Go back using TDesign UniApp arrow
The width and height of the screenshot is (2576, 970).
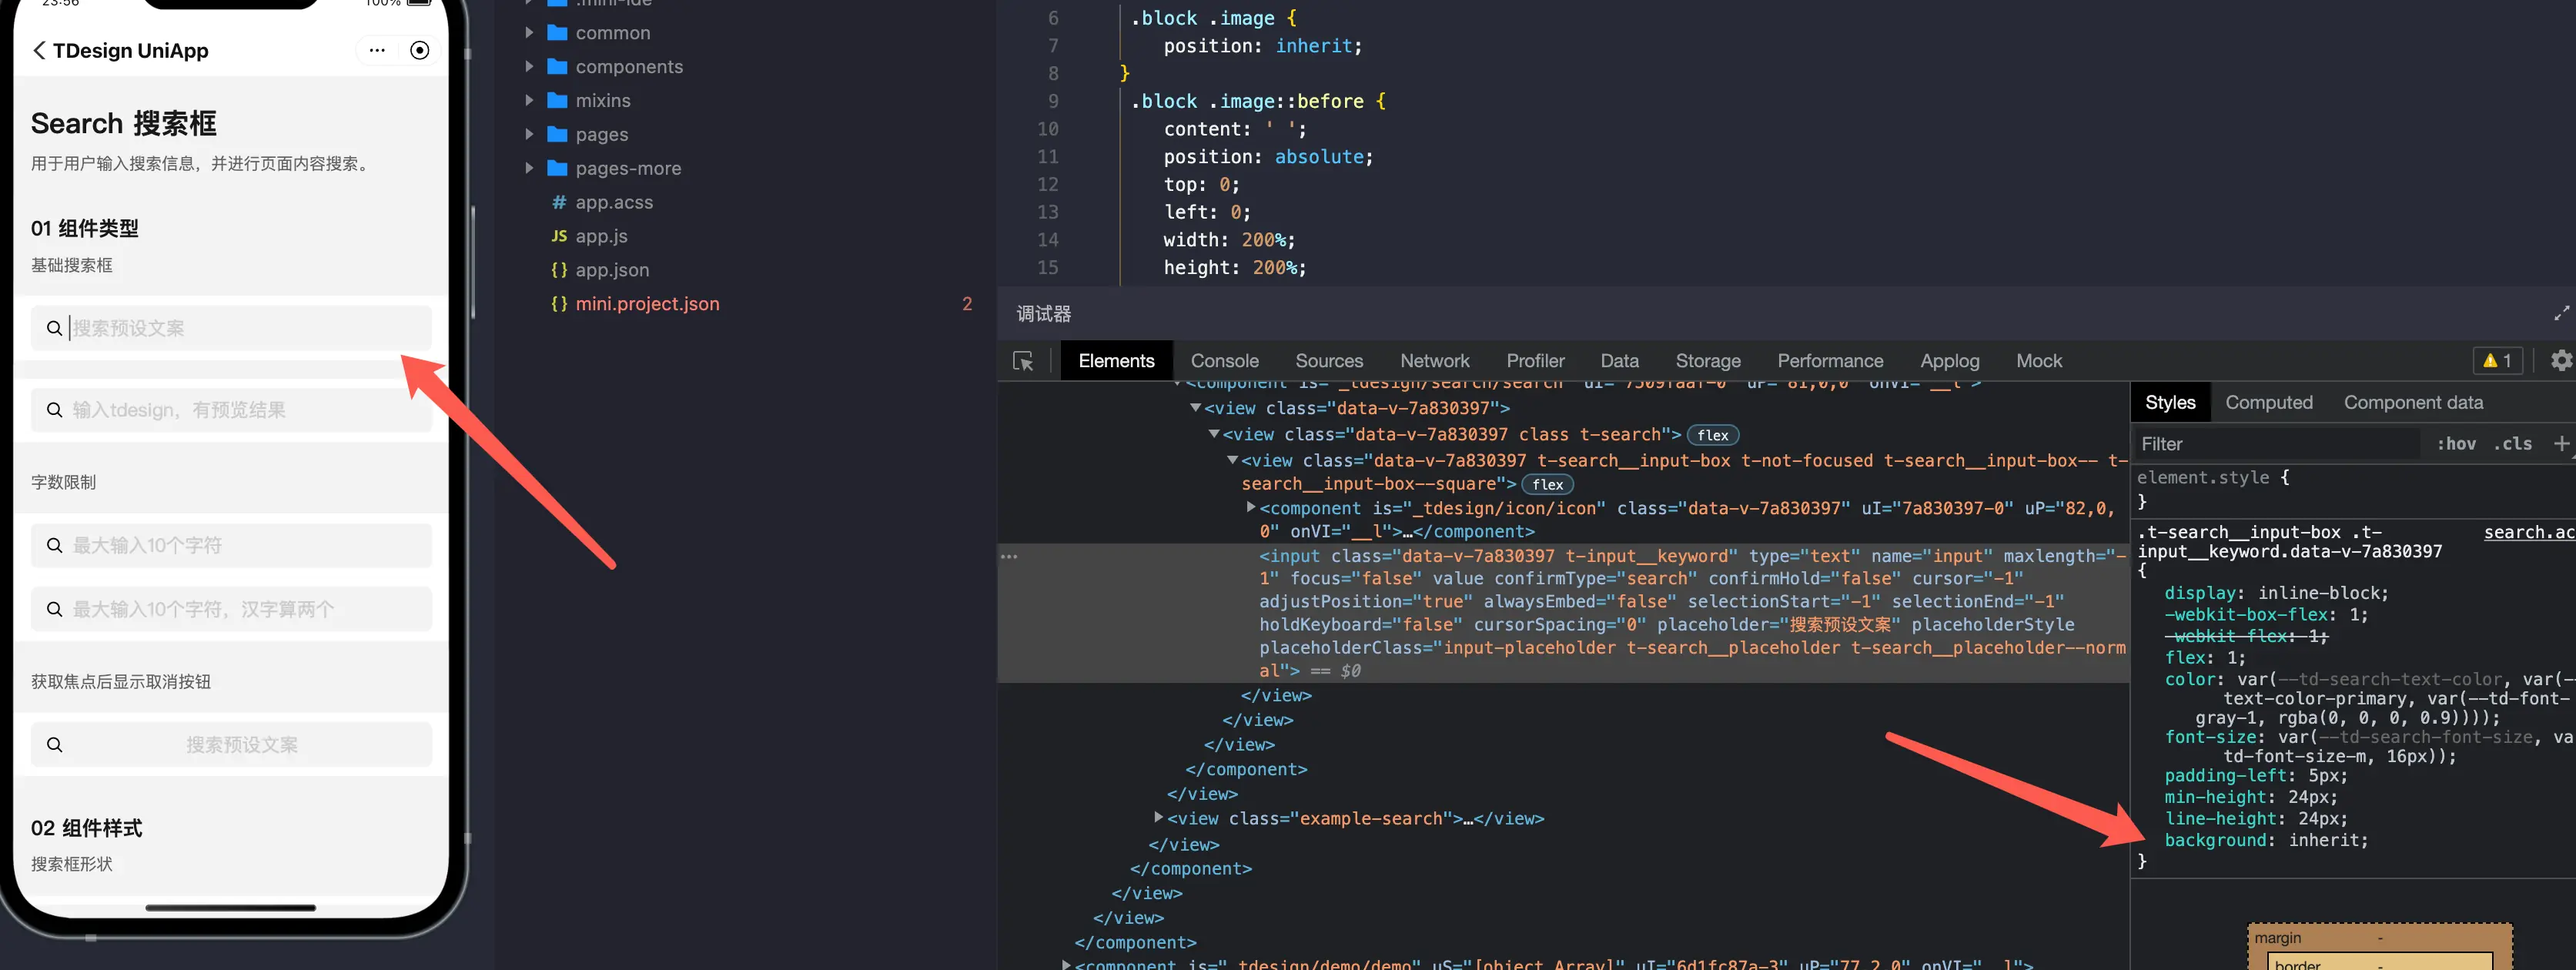(39, 51)
